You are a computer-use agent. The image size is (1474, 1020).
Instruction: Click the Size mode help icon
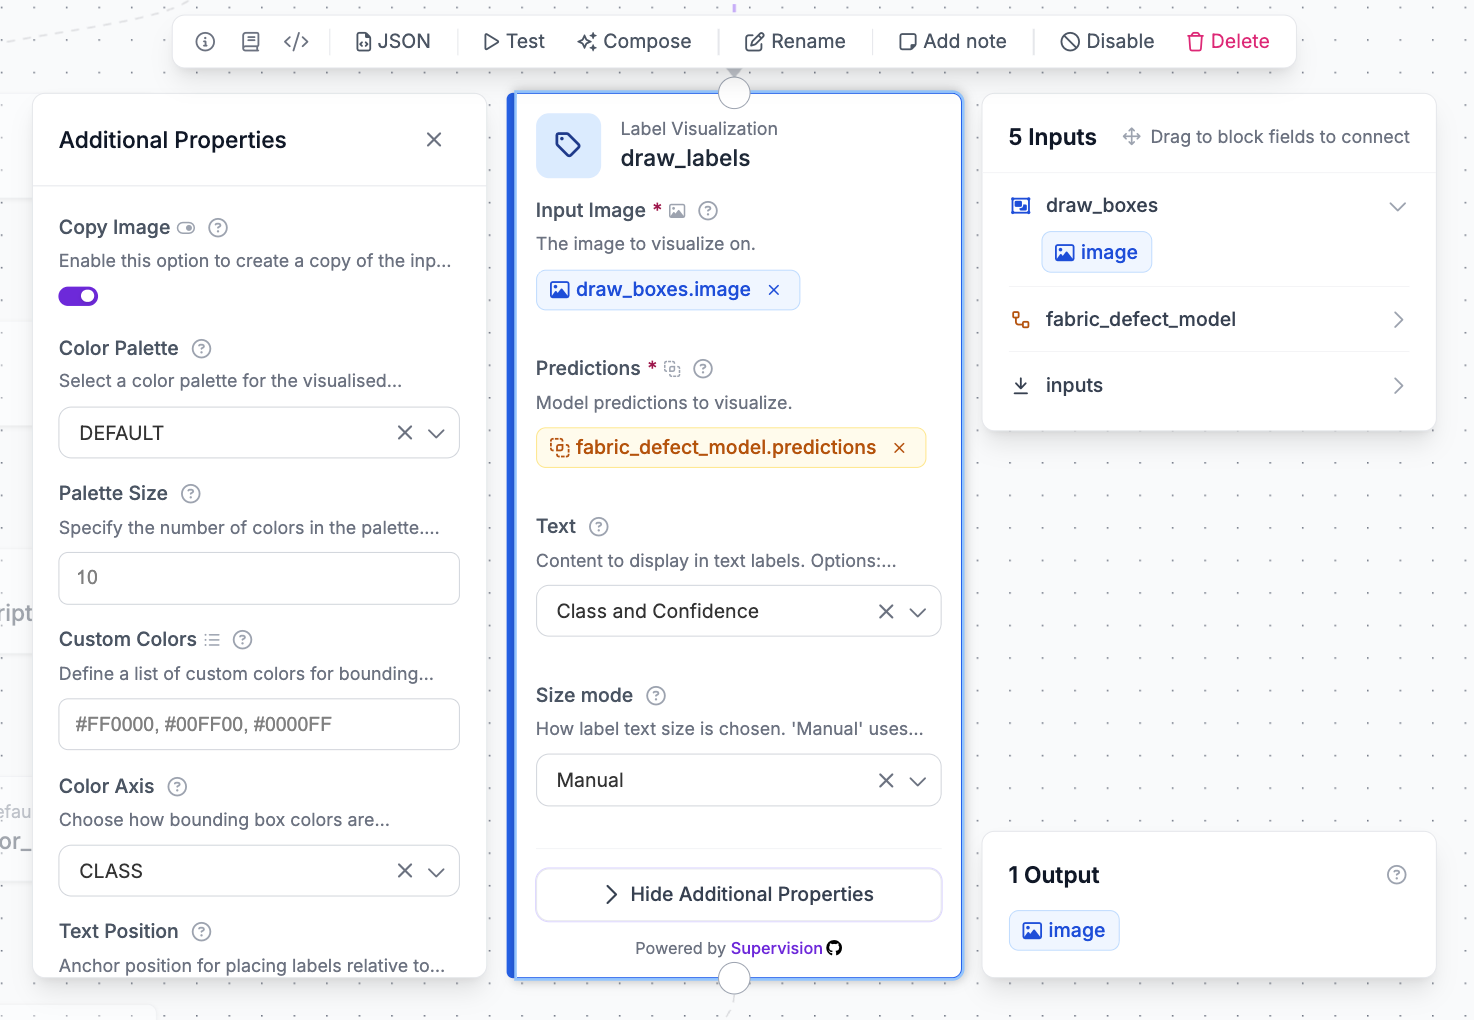click(656, 696)
